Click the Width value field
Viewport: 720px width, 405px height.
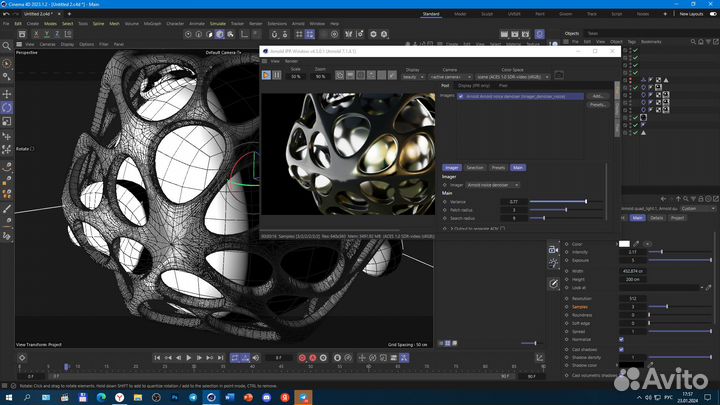[633, 271]
